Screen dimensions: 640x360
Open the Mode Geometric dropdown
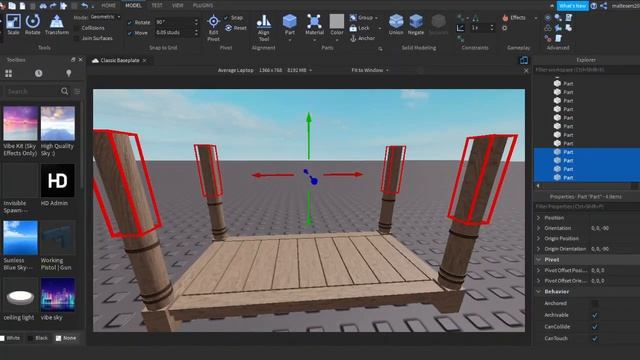[105, 17]
